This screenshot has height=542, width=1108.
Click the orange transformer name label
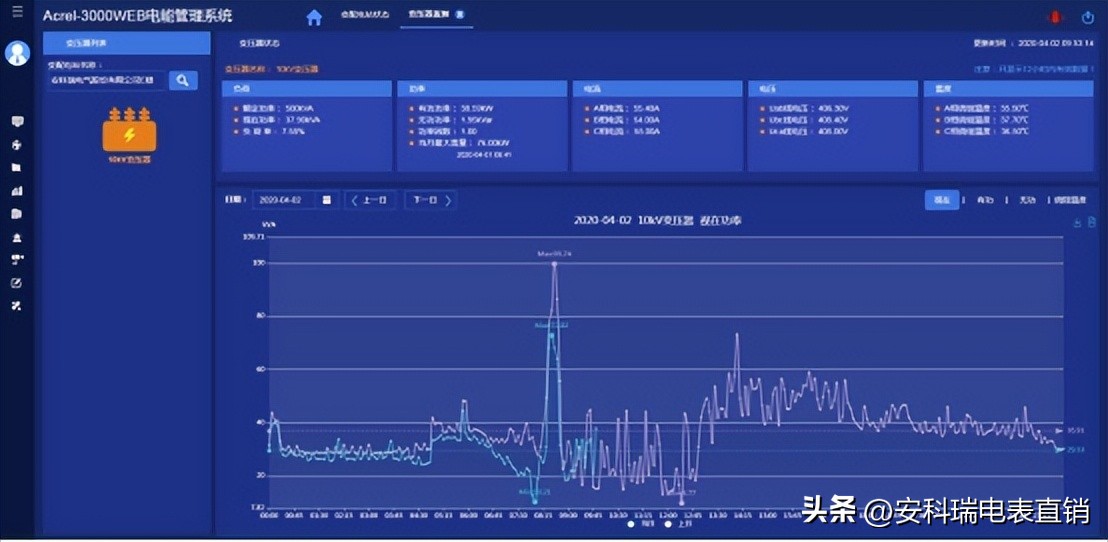(272, 69)
